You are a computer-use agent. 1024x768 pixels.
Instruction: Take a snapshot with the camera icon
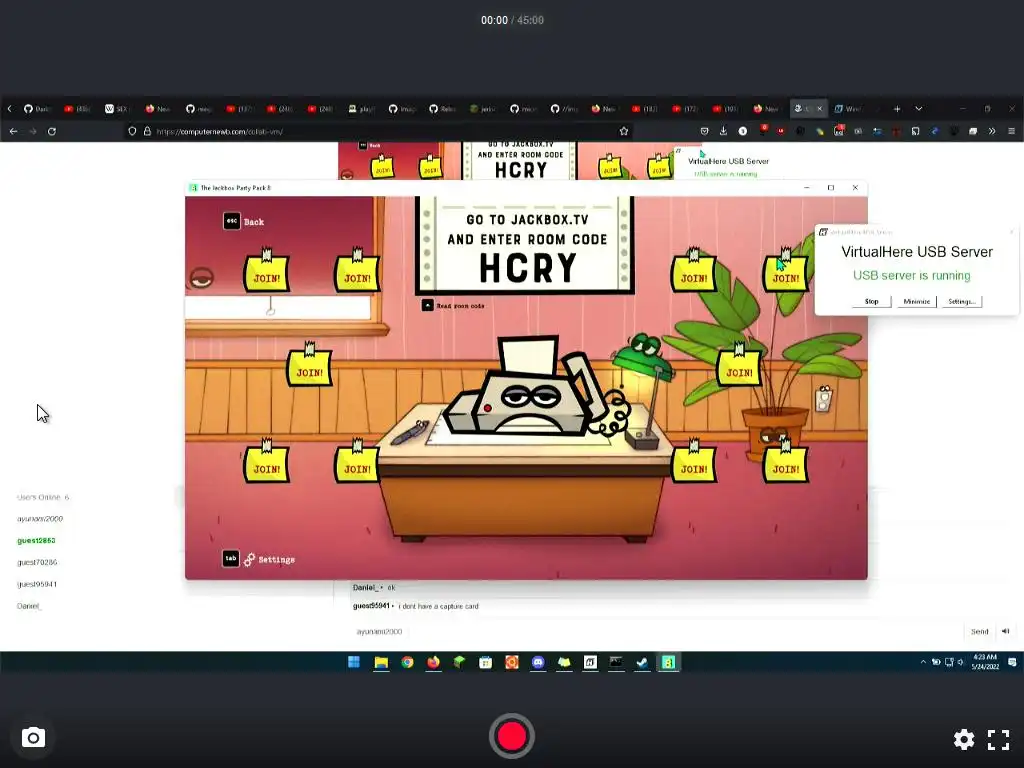pyautogui.click(x=33, y=738)
